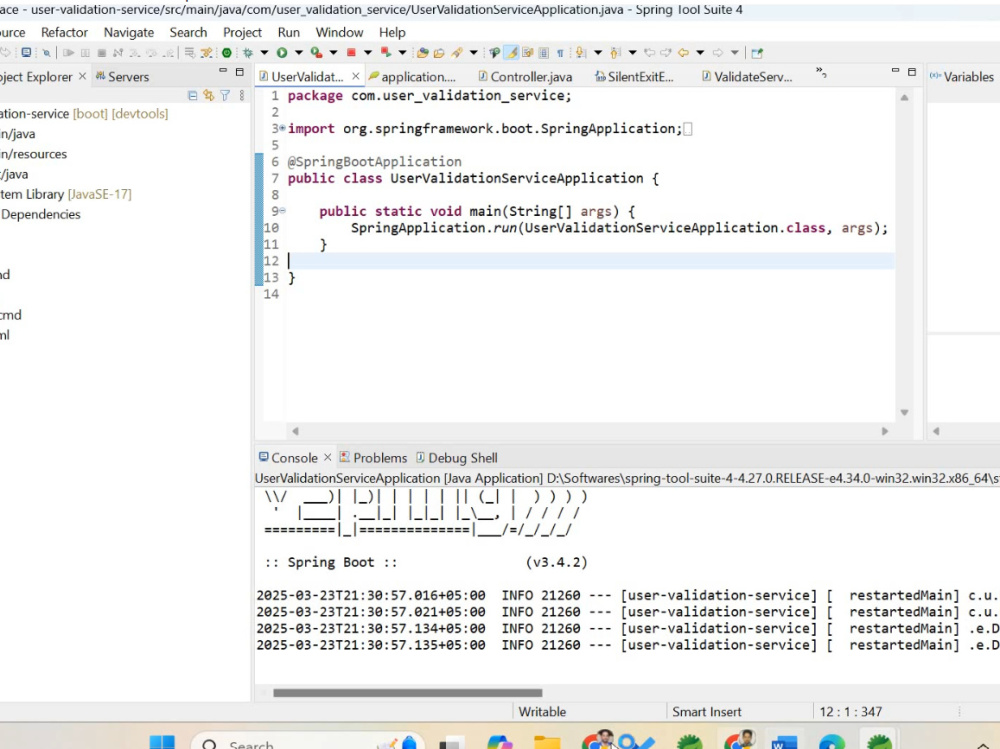Click the Open Perspective icon
The image size is (1000, 749).
757,53
